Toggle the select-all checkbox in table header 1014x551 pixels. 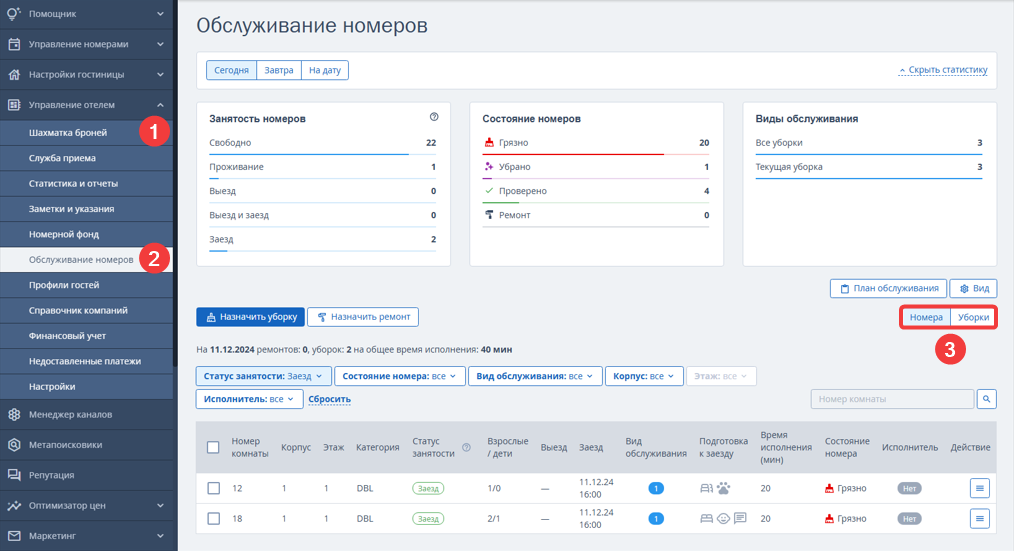(213, 448)
